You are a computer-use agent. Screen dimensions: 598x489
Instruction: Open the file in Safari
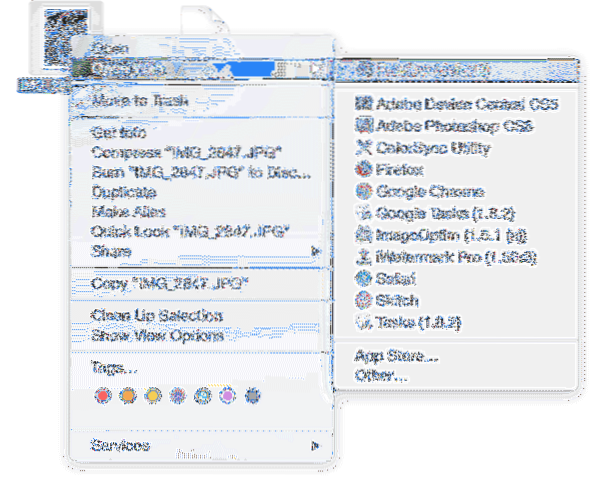[x=385, y=279]
